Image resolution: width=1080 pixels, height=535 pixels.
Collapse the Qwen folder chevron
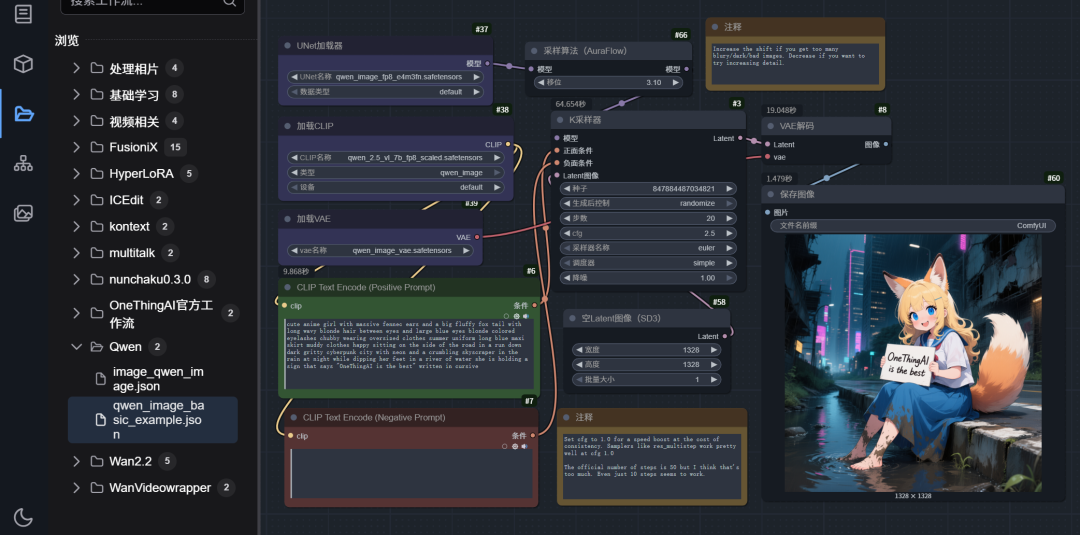click(x=76, y=347)
